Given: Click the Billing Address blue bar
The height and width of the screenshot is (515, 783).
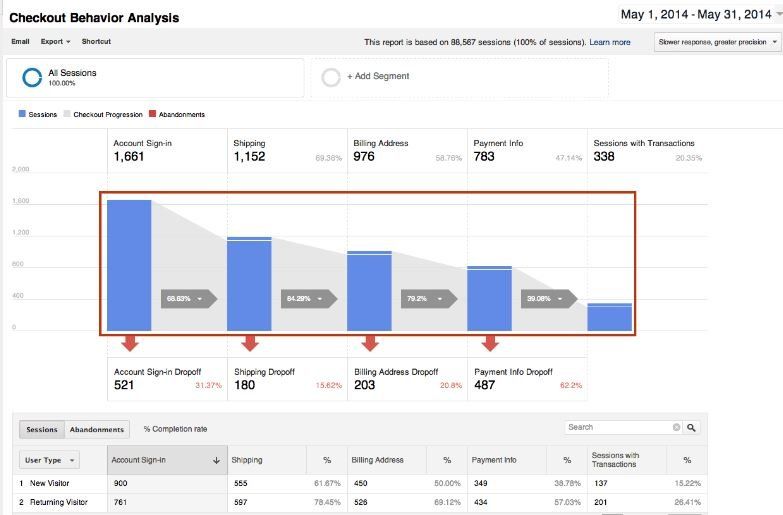Looking at the screenshot, I should [370, 291].
